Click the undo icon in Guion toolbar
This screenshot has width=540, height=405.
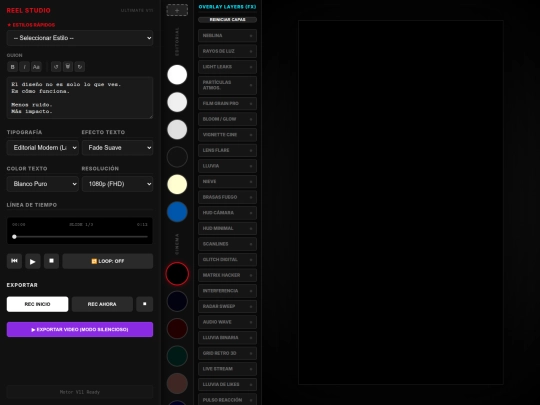pyautogui.click(x=56, y=67)
